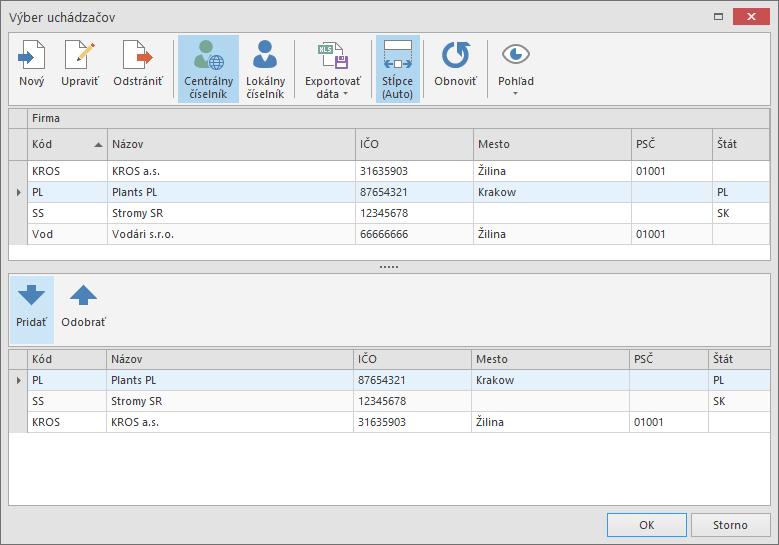Click IČO 31635903 in upper table
The image size is (779, 545).
tap(414, 171)
